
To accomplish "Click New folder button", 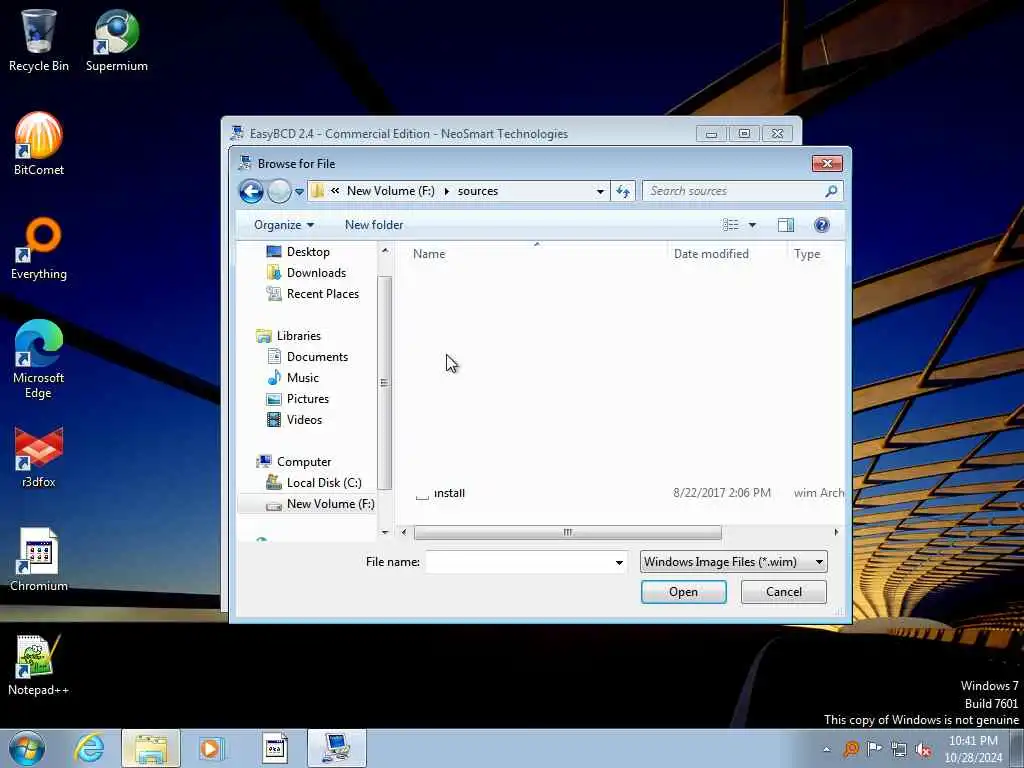I will (374, 225).
